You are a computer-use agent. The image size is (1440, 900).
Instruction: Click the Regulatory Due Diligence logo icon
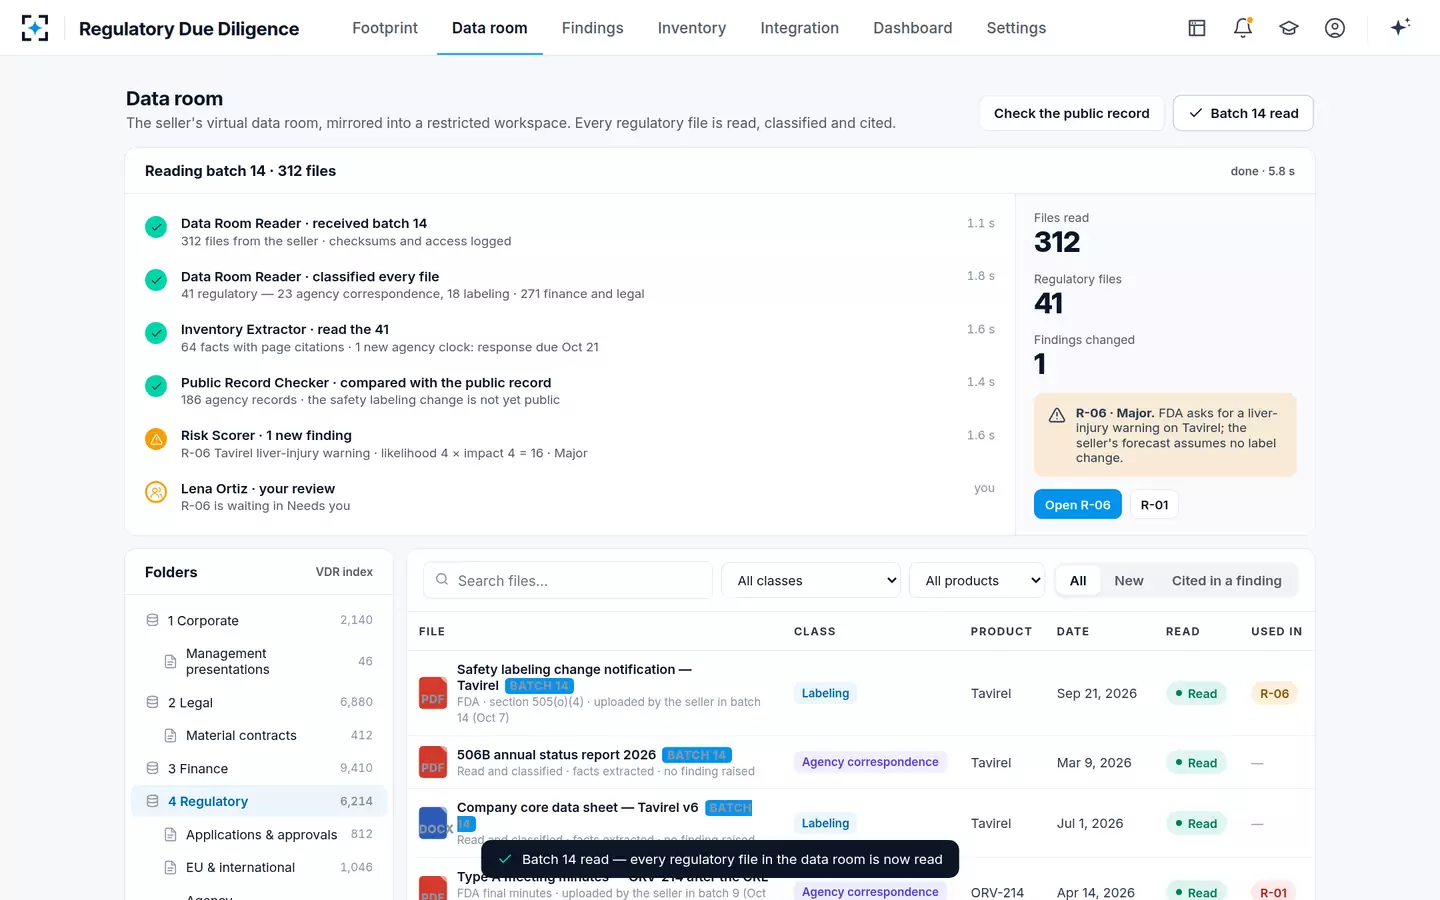tap(35, 28)
